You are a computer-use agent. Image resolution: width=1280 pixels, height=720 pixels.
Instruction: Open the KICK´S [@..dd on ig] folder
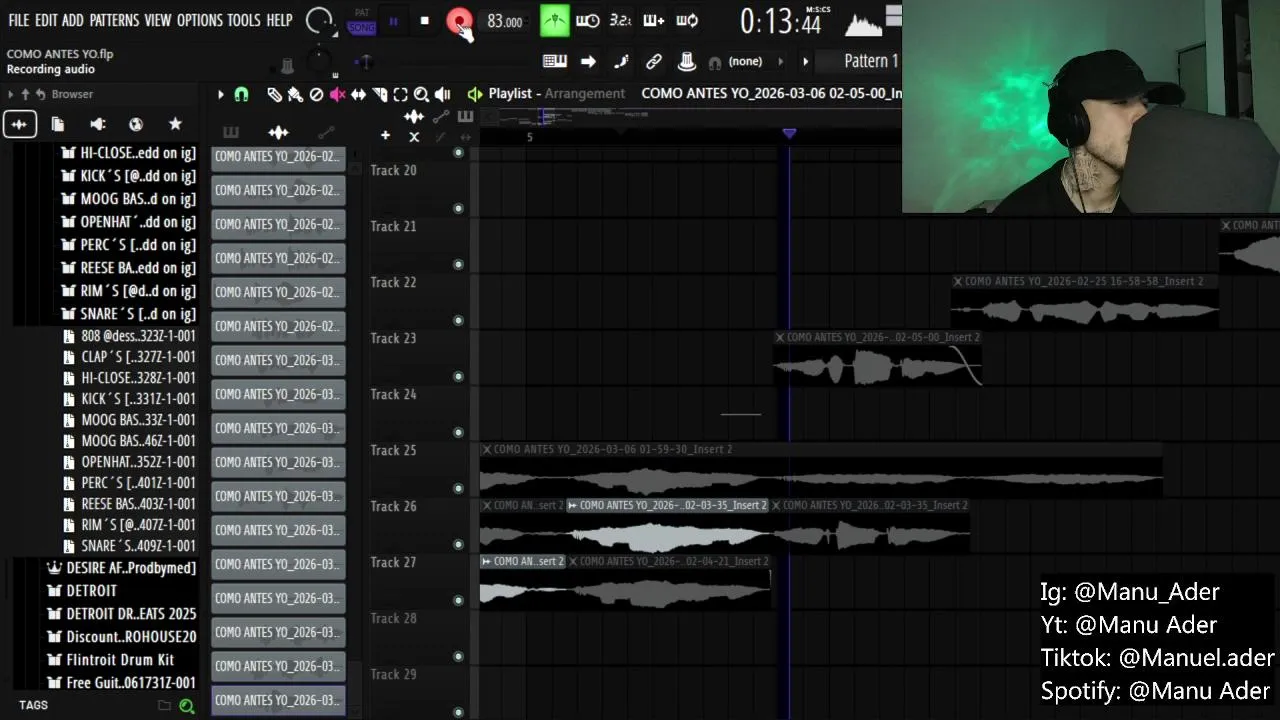click(128, 176)
